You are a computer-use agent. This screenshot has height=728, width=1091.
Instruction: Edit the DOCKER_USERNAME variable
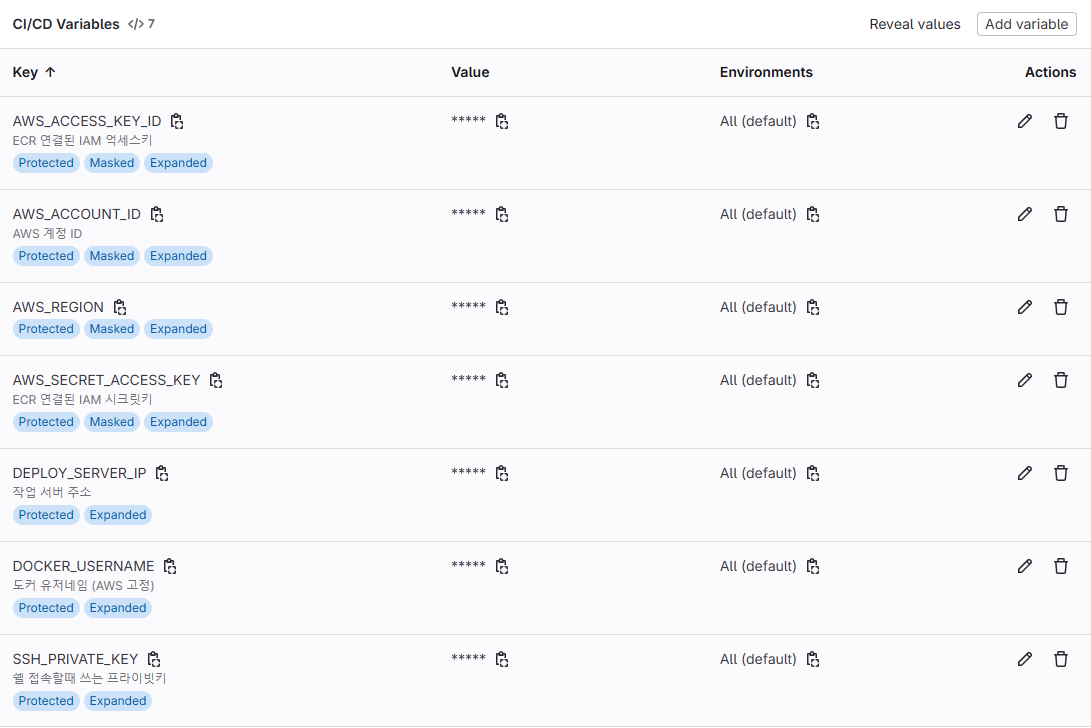(1024, 567)
